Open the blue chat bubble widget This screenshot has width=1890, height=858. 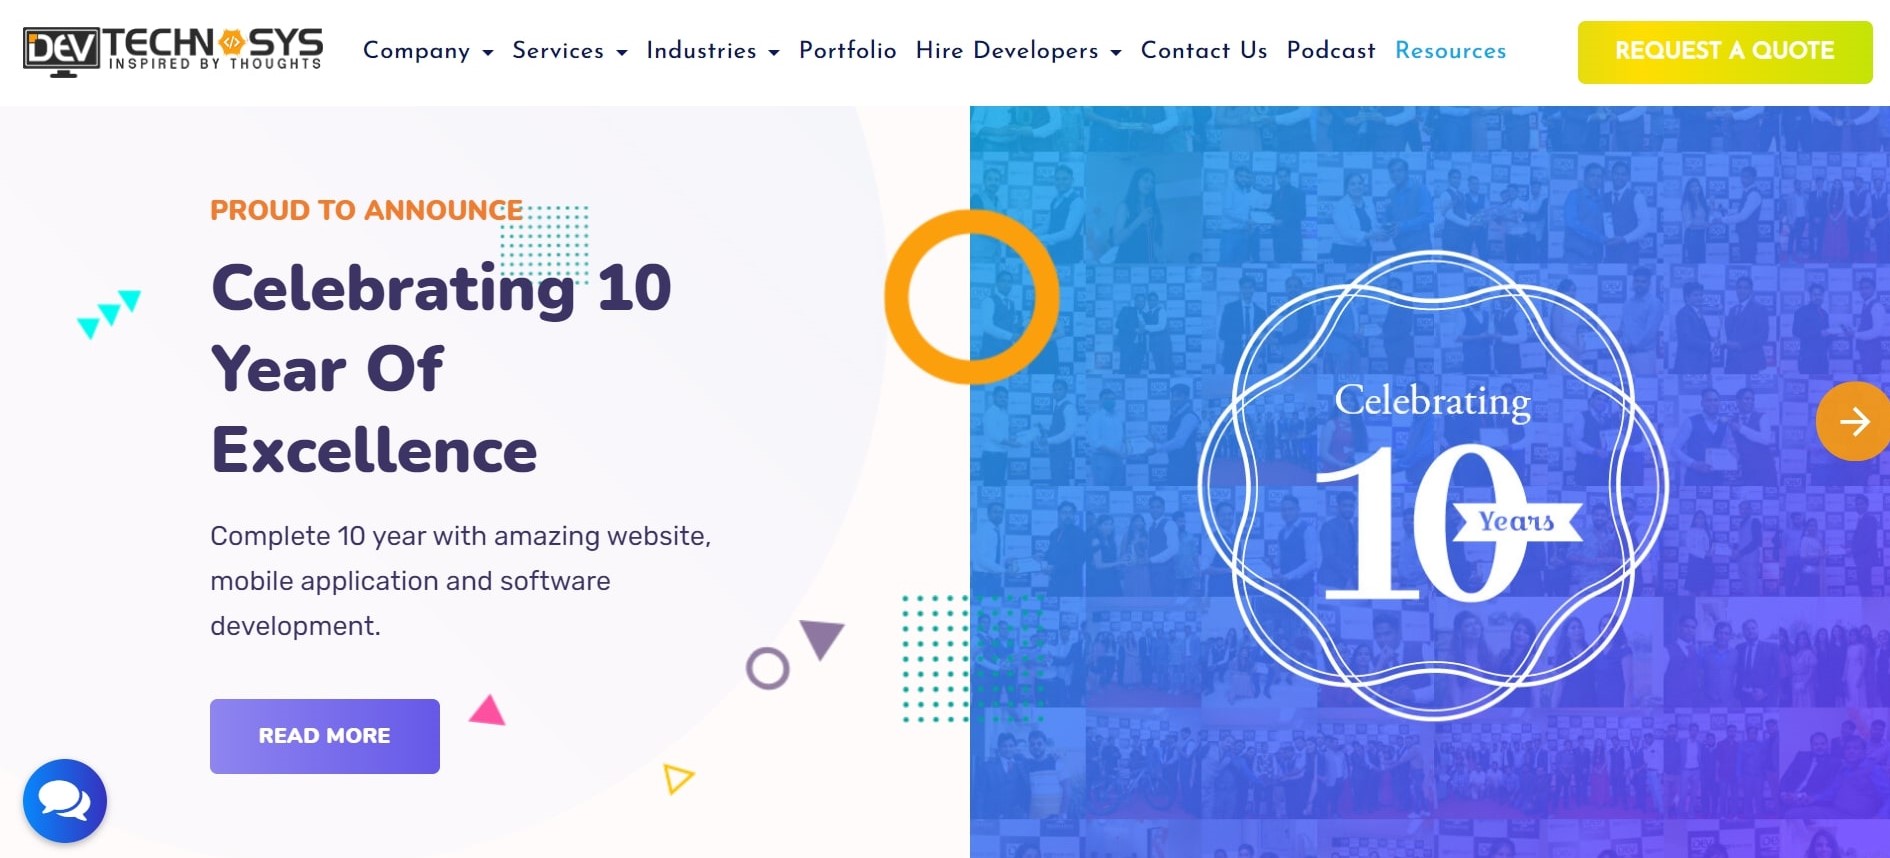pyautogui.click(x=65, y=801)
